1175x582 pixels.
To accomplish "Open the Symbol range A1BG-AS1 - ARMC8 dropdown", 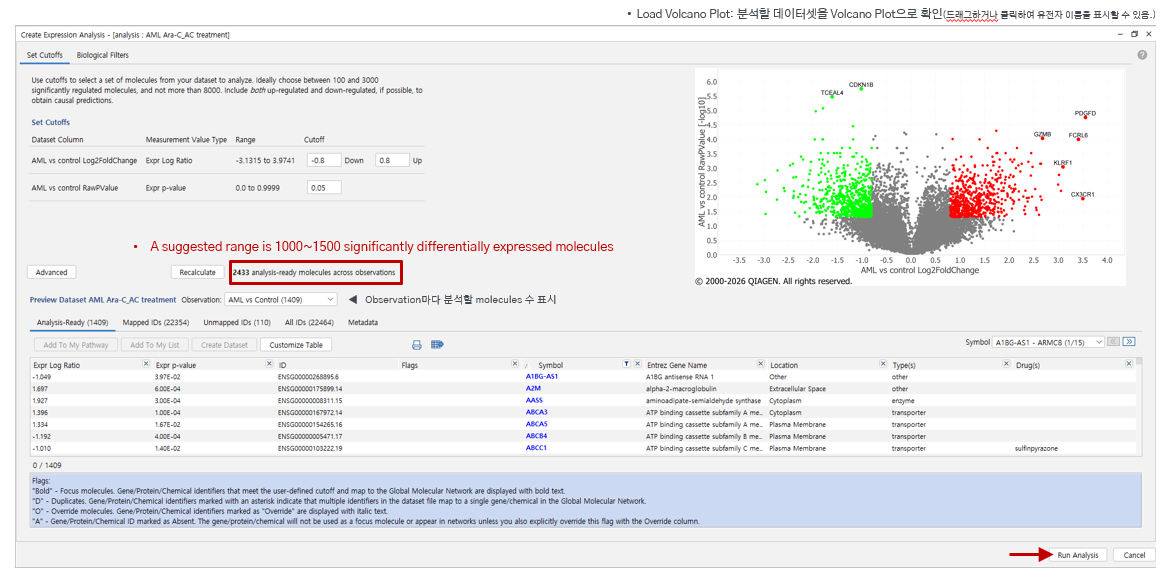I will pyautogui.click(x=1048, y=342).
